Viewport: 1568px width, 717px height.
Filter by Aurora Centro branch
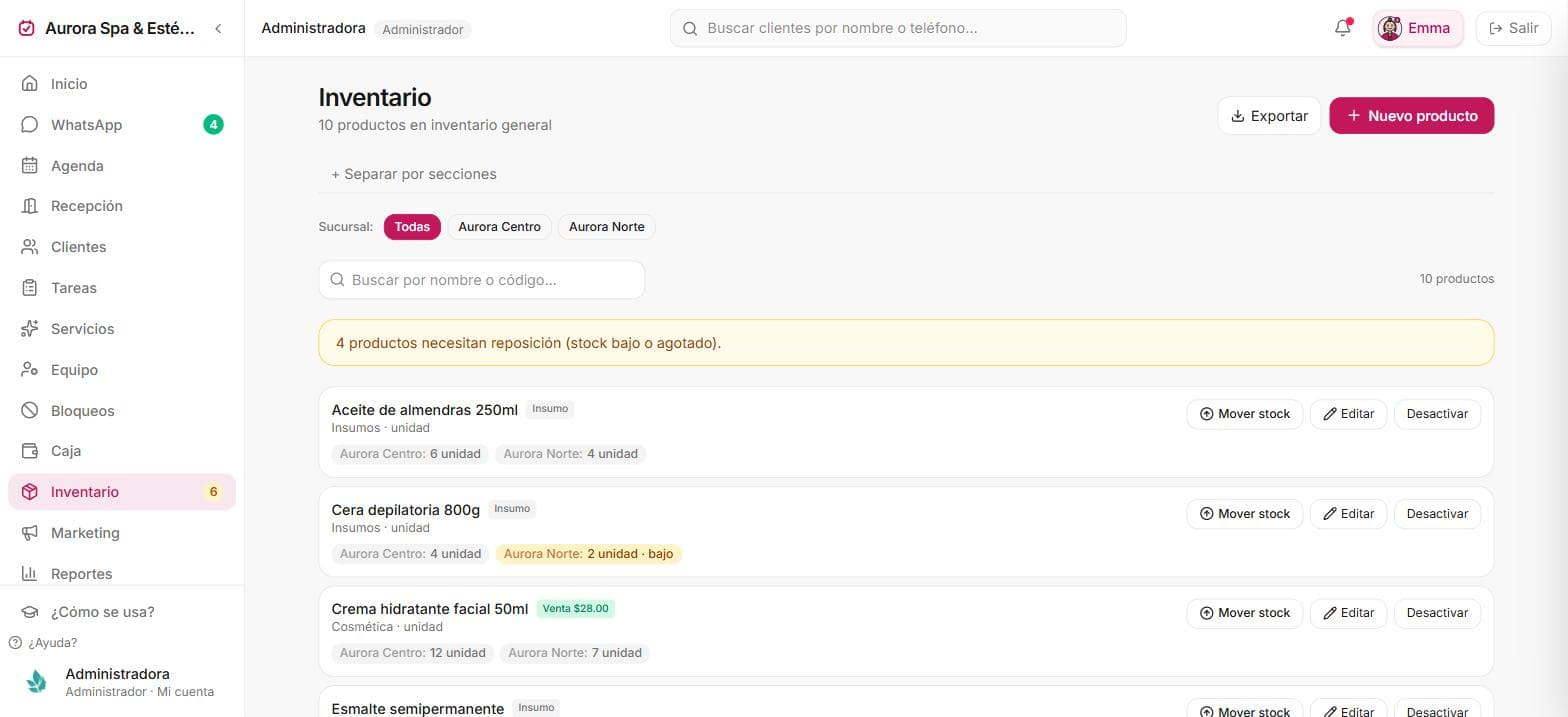pyautogui.click(x=499, y=227)
